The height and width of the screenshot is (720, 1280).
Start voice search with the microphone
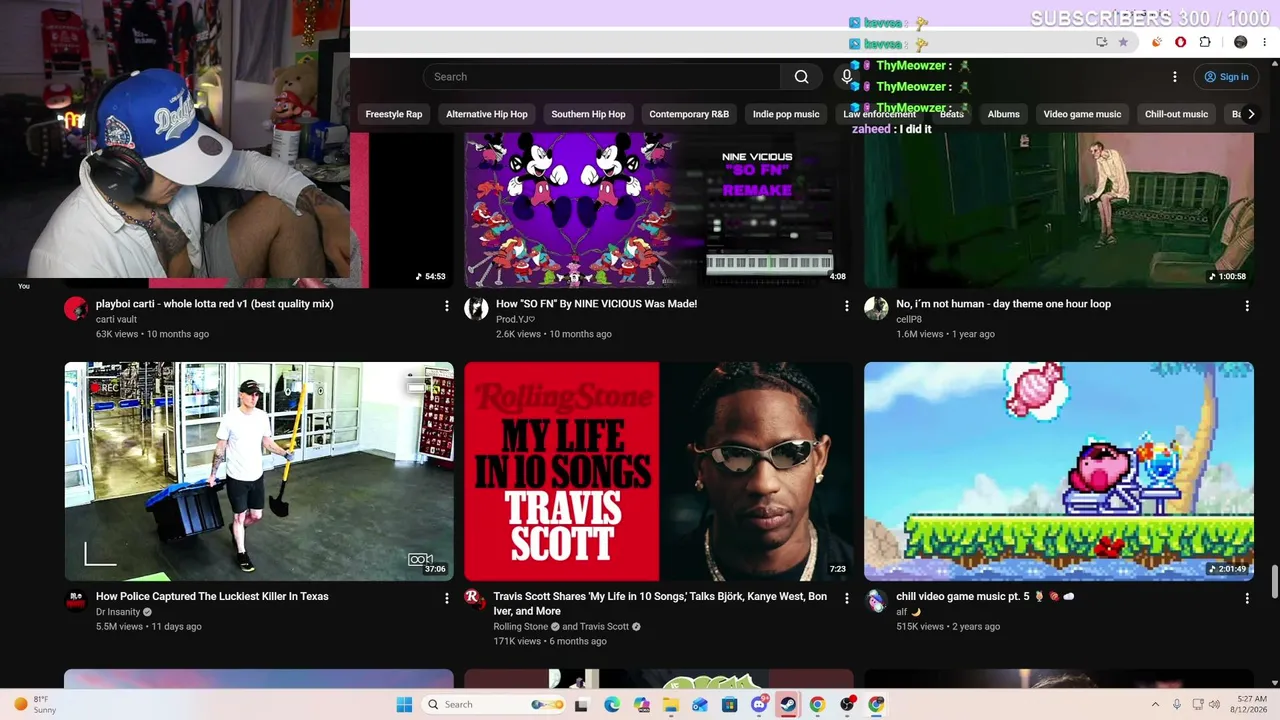pos(847,77)
